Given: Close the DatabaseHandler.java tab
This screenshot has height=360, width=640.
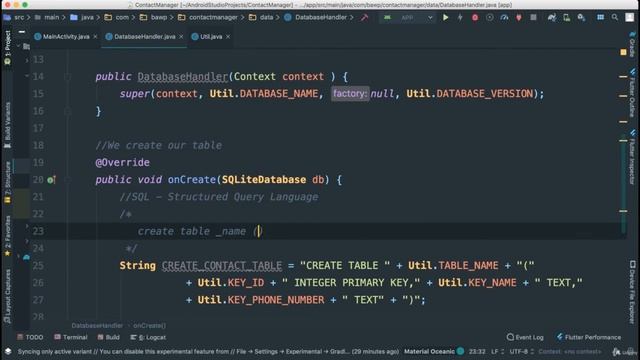Looking at the screenshot, I should pos(181,37).
